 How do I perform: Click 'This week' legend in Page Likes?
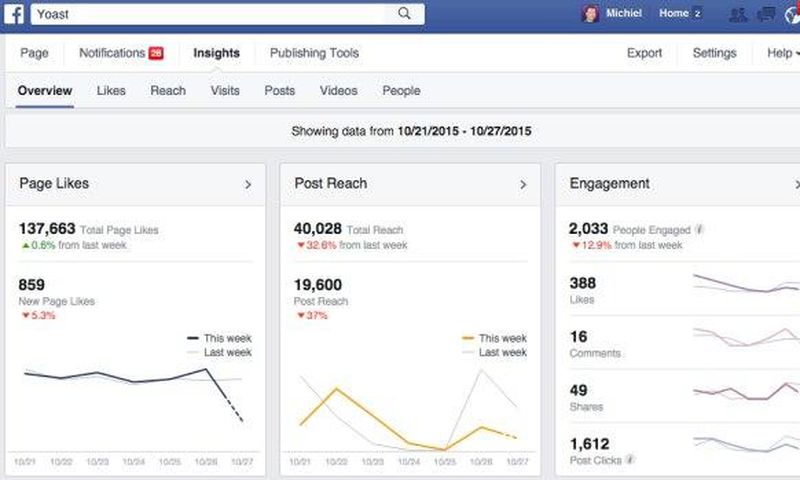coord(219,338)
